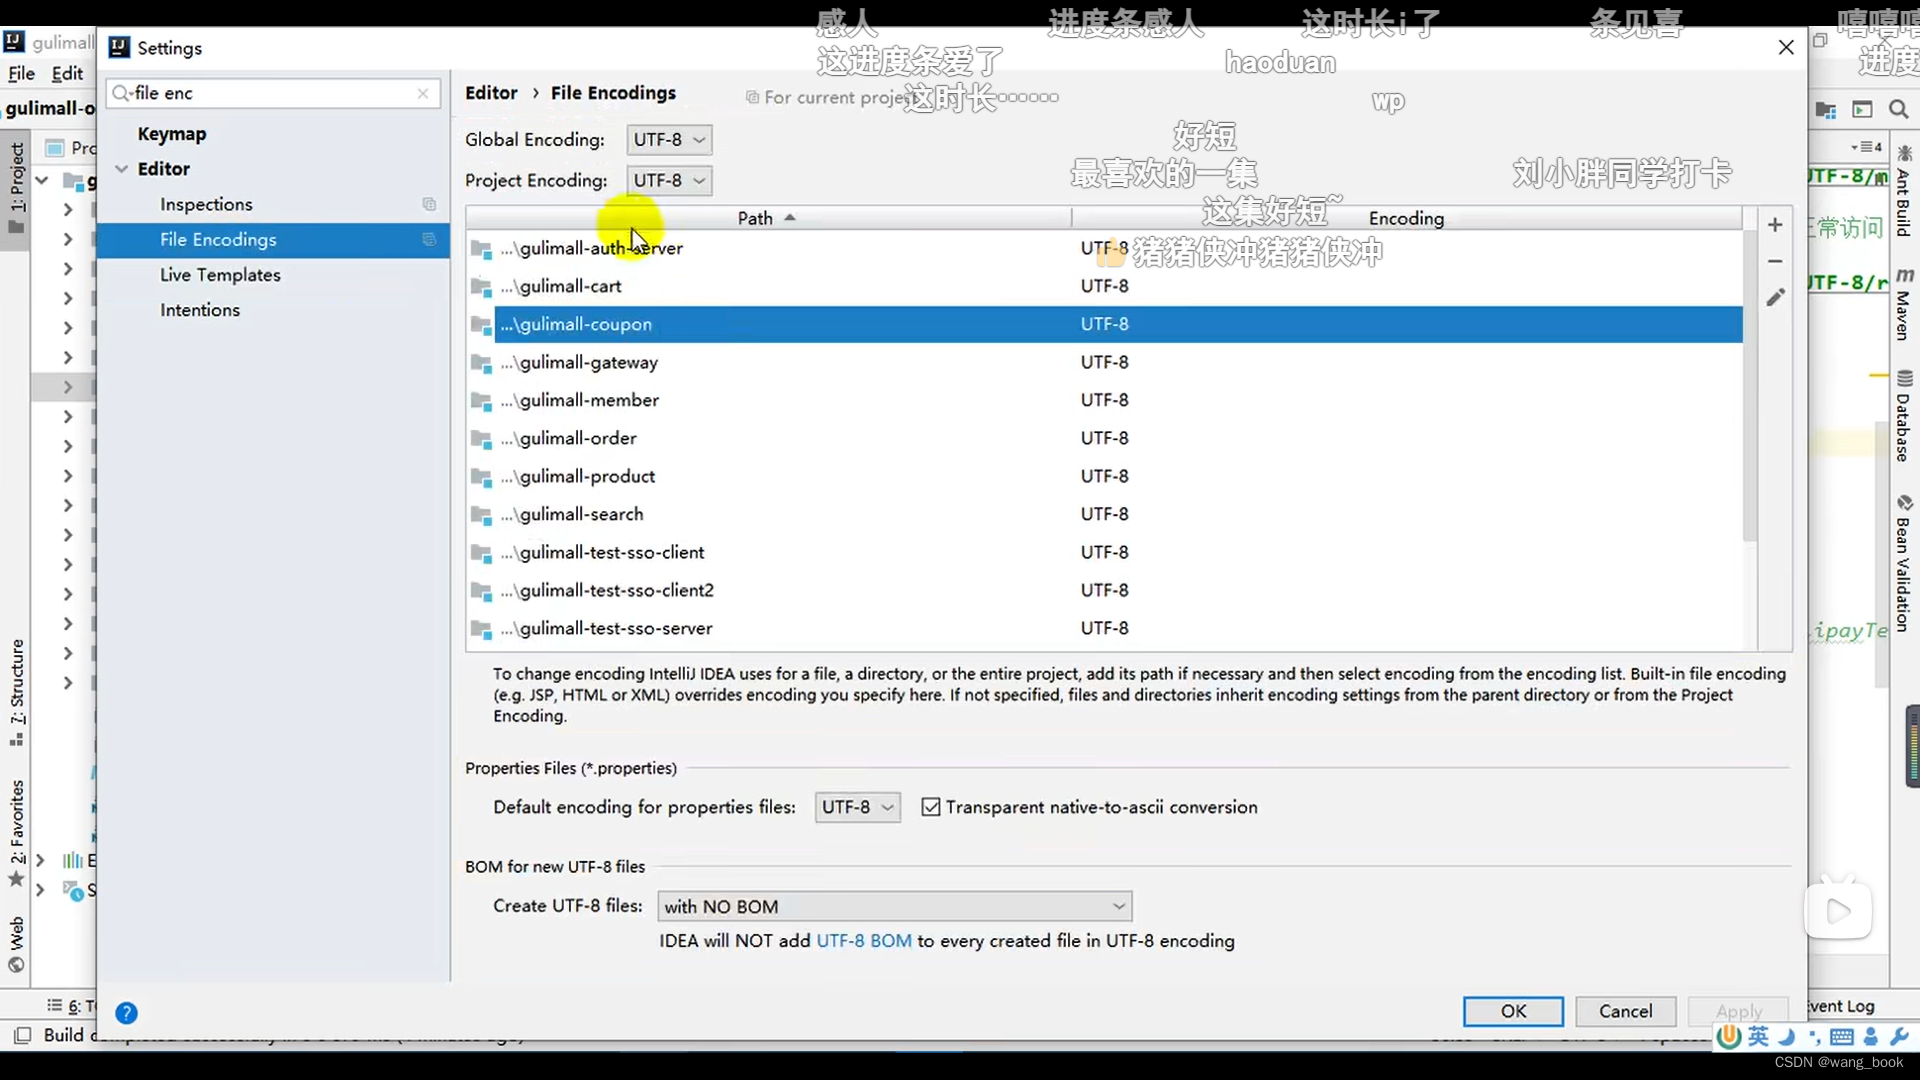Toggle Transparent native-to-ascii conversion checkbox
This screenshot has height=1080, width=1920.
[x=930, y=807]
